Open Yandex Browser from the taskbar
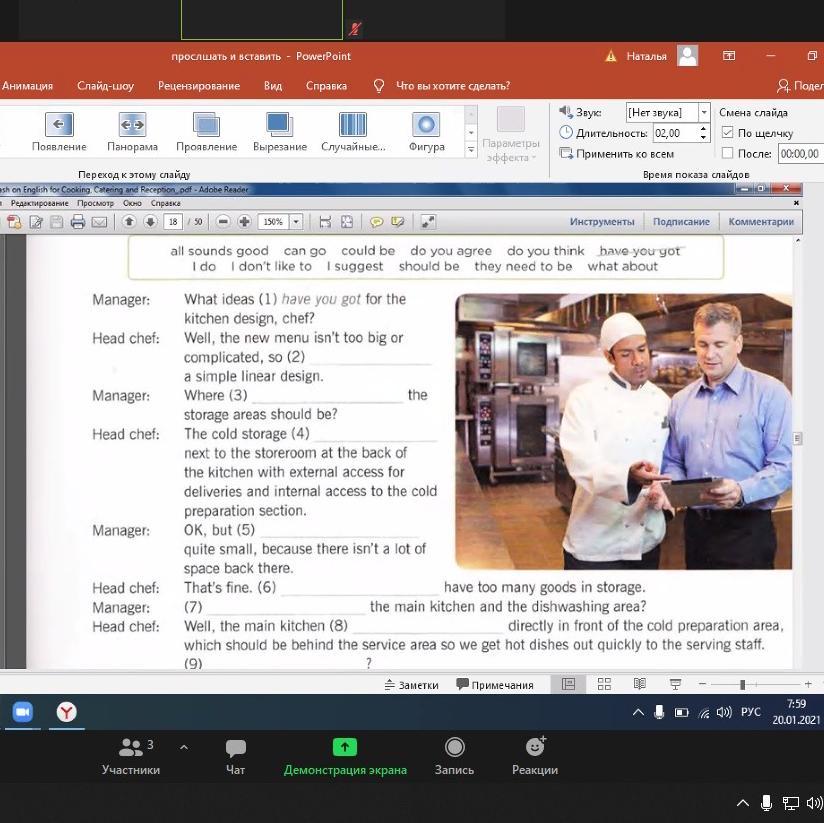The height and width of the screenshot is (823, 824). [x=66, y=712]
